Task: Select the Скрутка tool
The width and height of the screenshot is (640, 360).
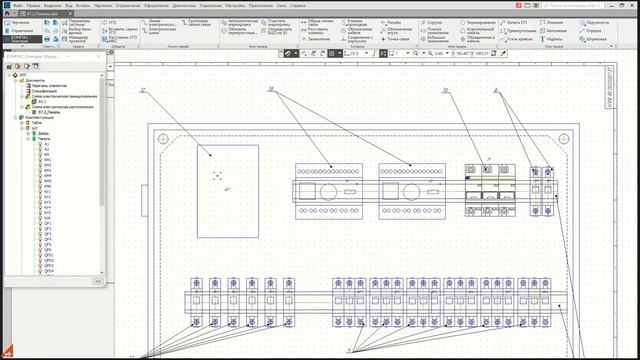Action: point(431,22)
